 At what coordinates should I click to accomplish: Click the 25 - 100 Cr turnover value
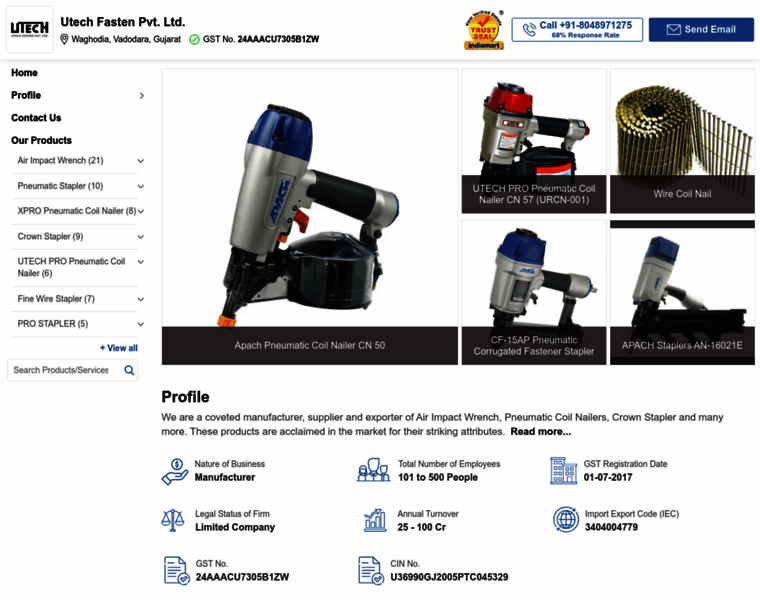pos(422,527)
